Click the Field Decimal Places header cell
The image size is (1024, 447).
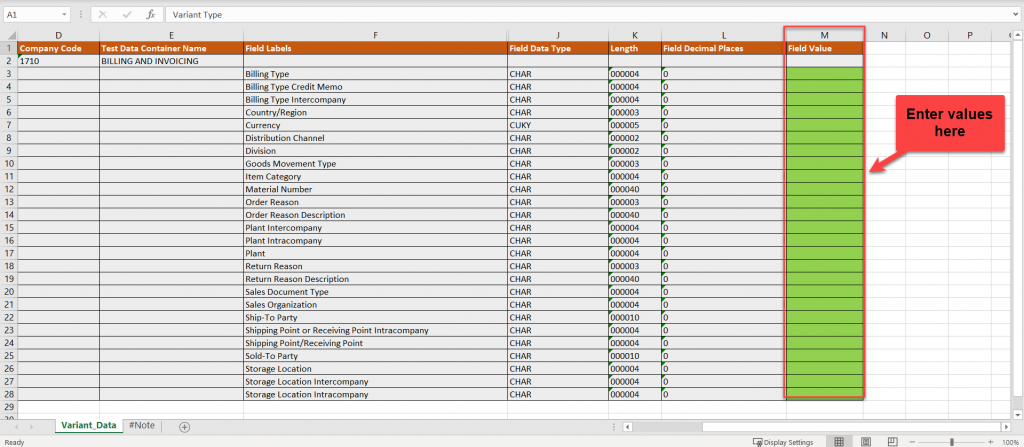[x=724, y=48]
